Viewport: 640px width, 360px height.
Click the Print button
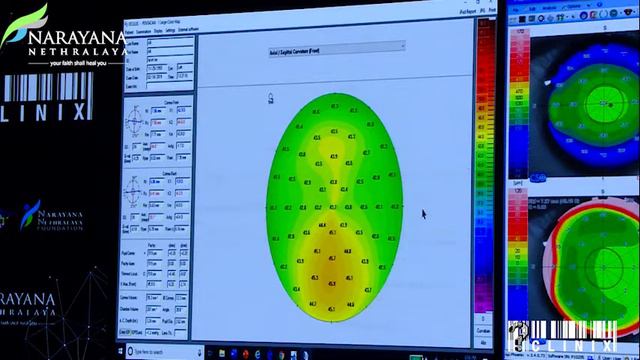(492, 10)
